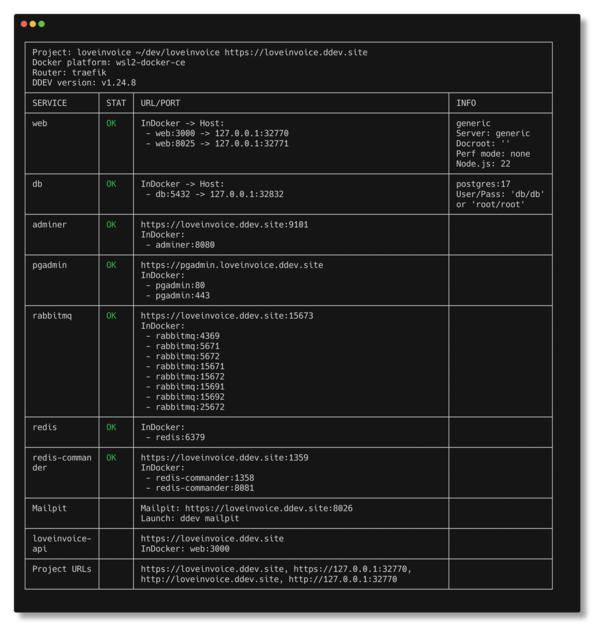600x632 pixels.
Task: Click web:8025 -> 127.0.0.1:32771 mapping
Action: (217, 143)
